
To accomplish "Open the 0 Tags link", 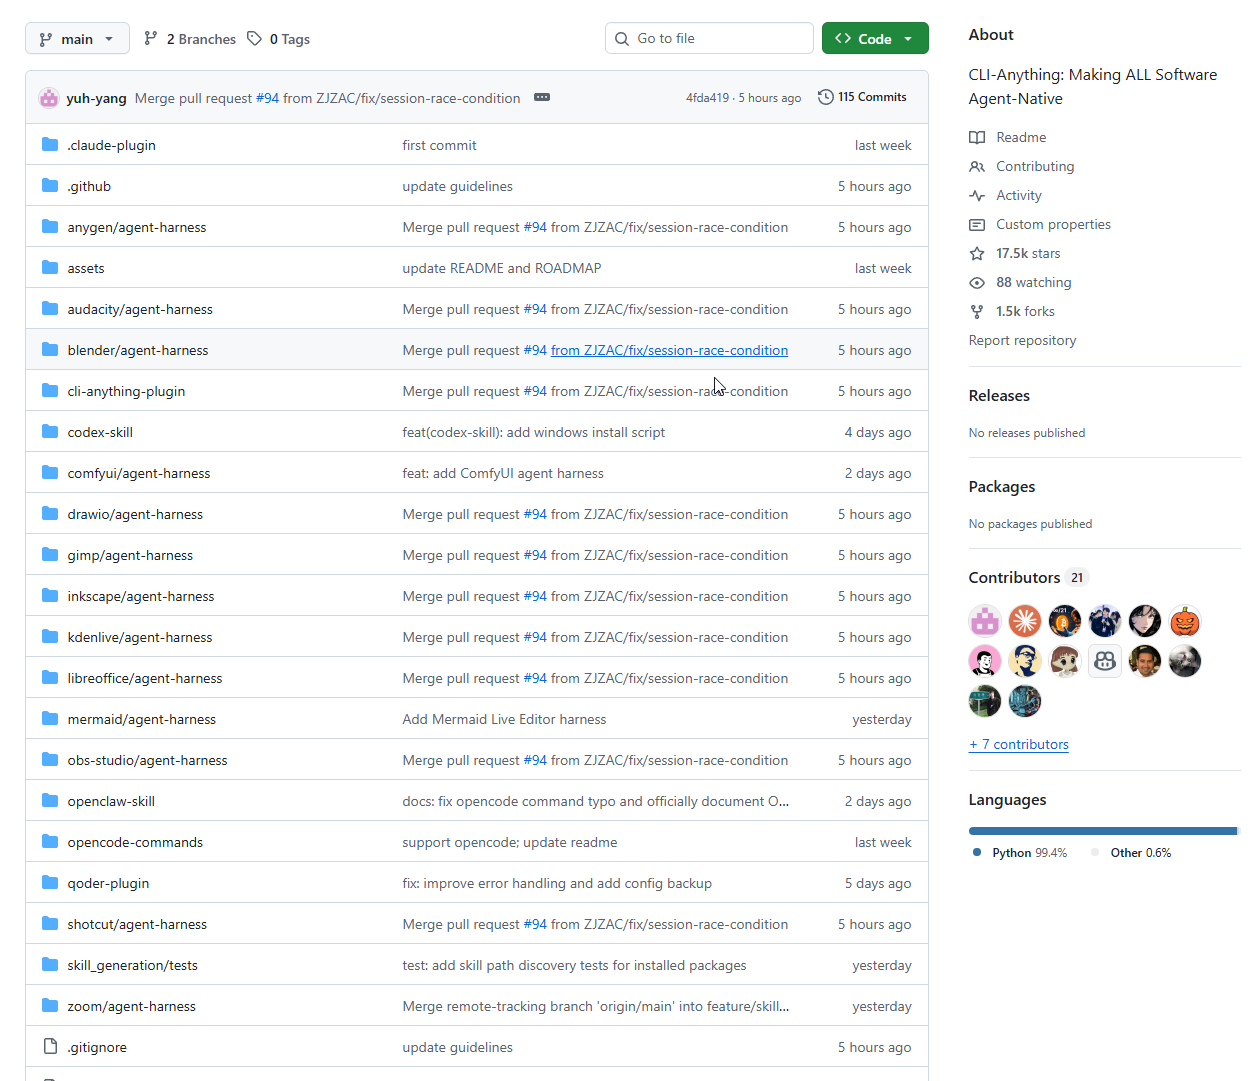I will click(279, 39).
